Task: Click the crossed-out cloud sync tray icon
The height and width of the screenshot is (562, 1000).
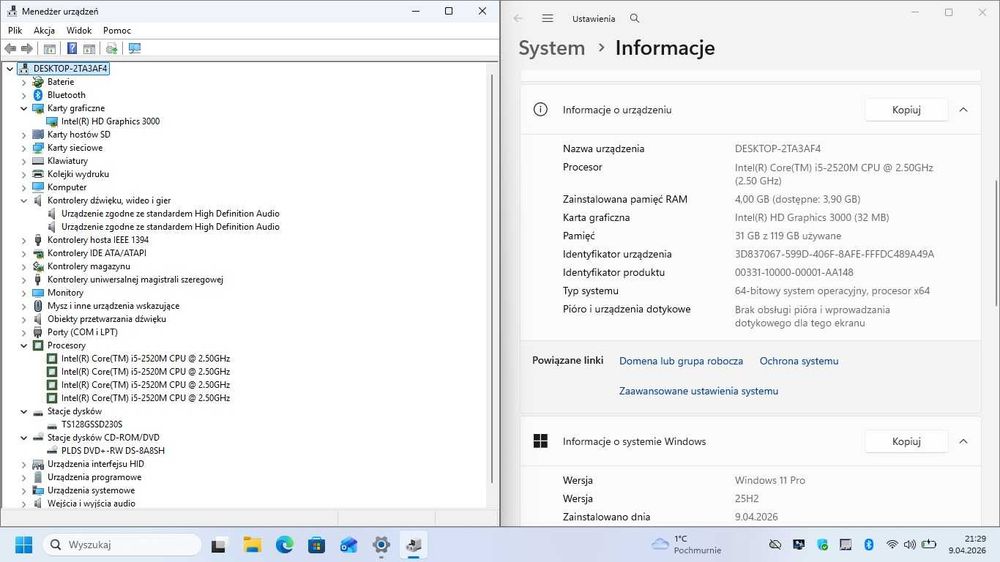Action: pos(775,545)
